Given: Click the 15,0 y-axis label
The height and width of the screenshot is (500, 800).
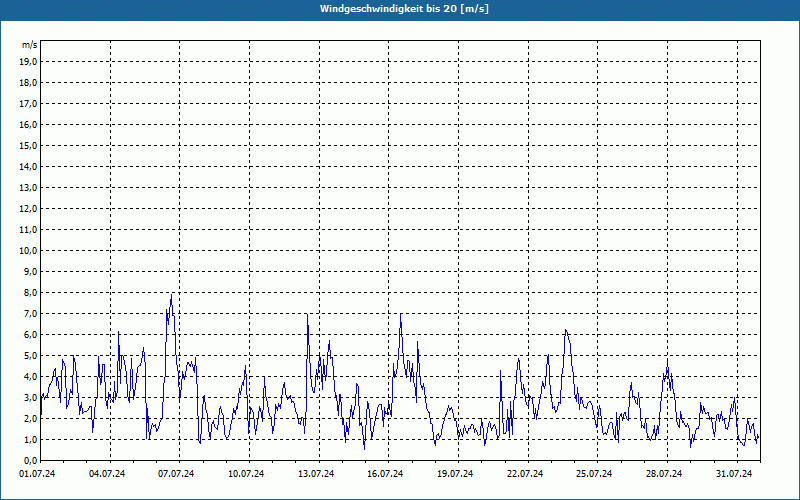Looking at the screenshot, I should click(x=28, y=145).
